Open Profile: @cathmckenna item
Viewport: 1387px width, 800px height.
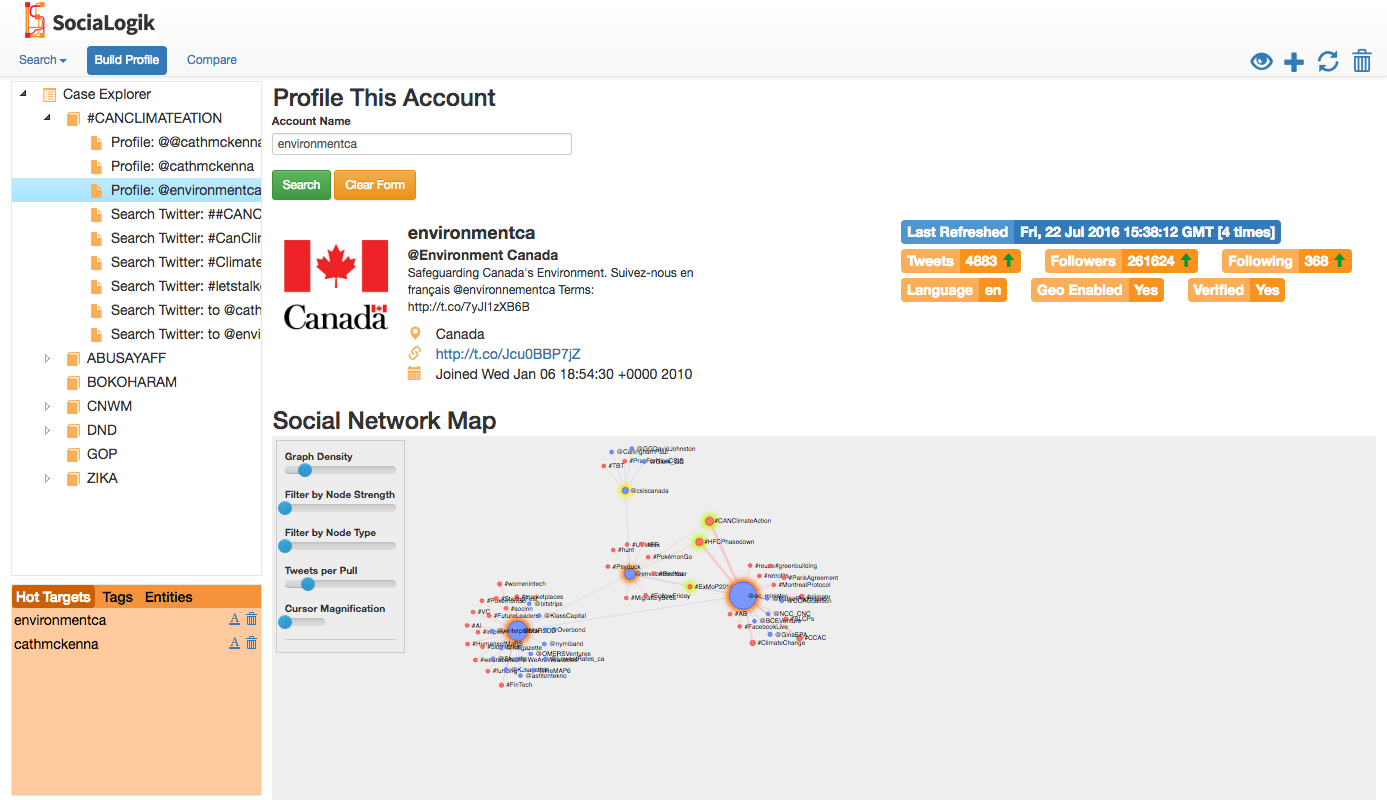point(182,166)
